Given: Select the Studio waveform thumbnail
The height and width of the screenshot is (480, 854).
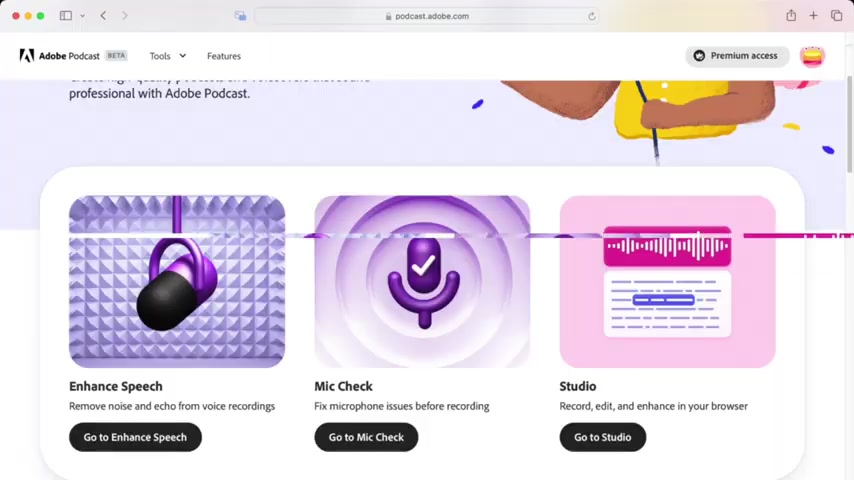Looking at the screenshot, I should click(x=667, y=282).
